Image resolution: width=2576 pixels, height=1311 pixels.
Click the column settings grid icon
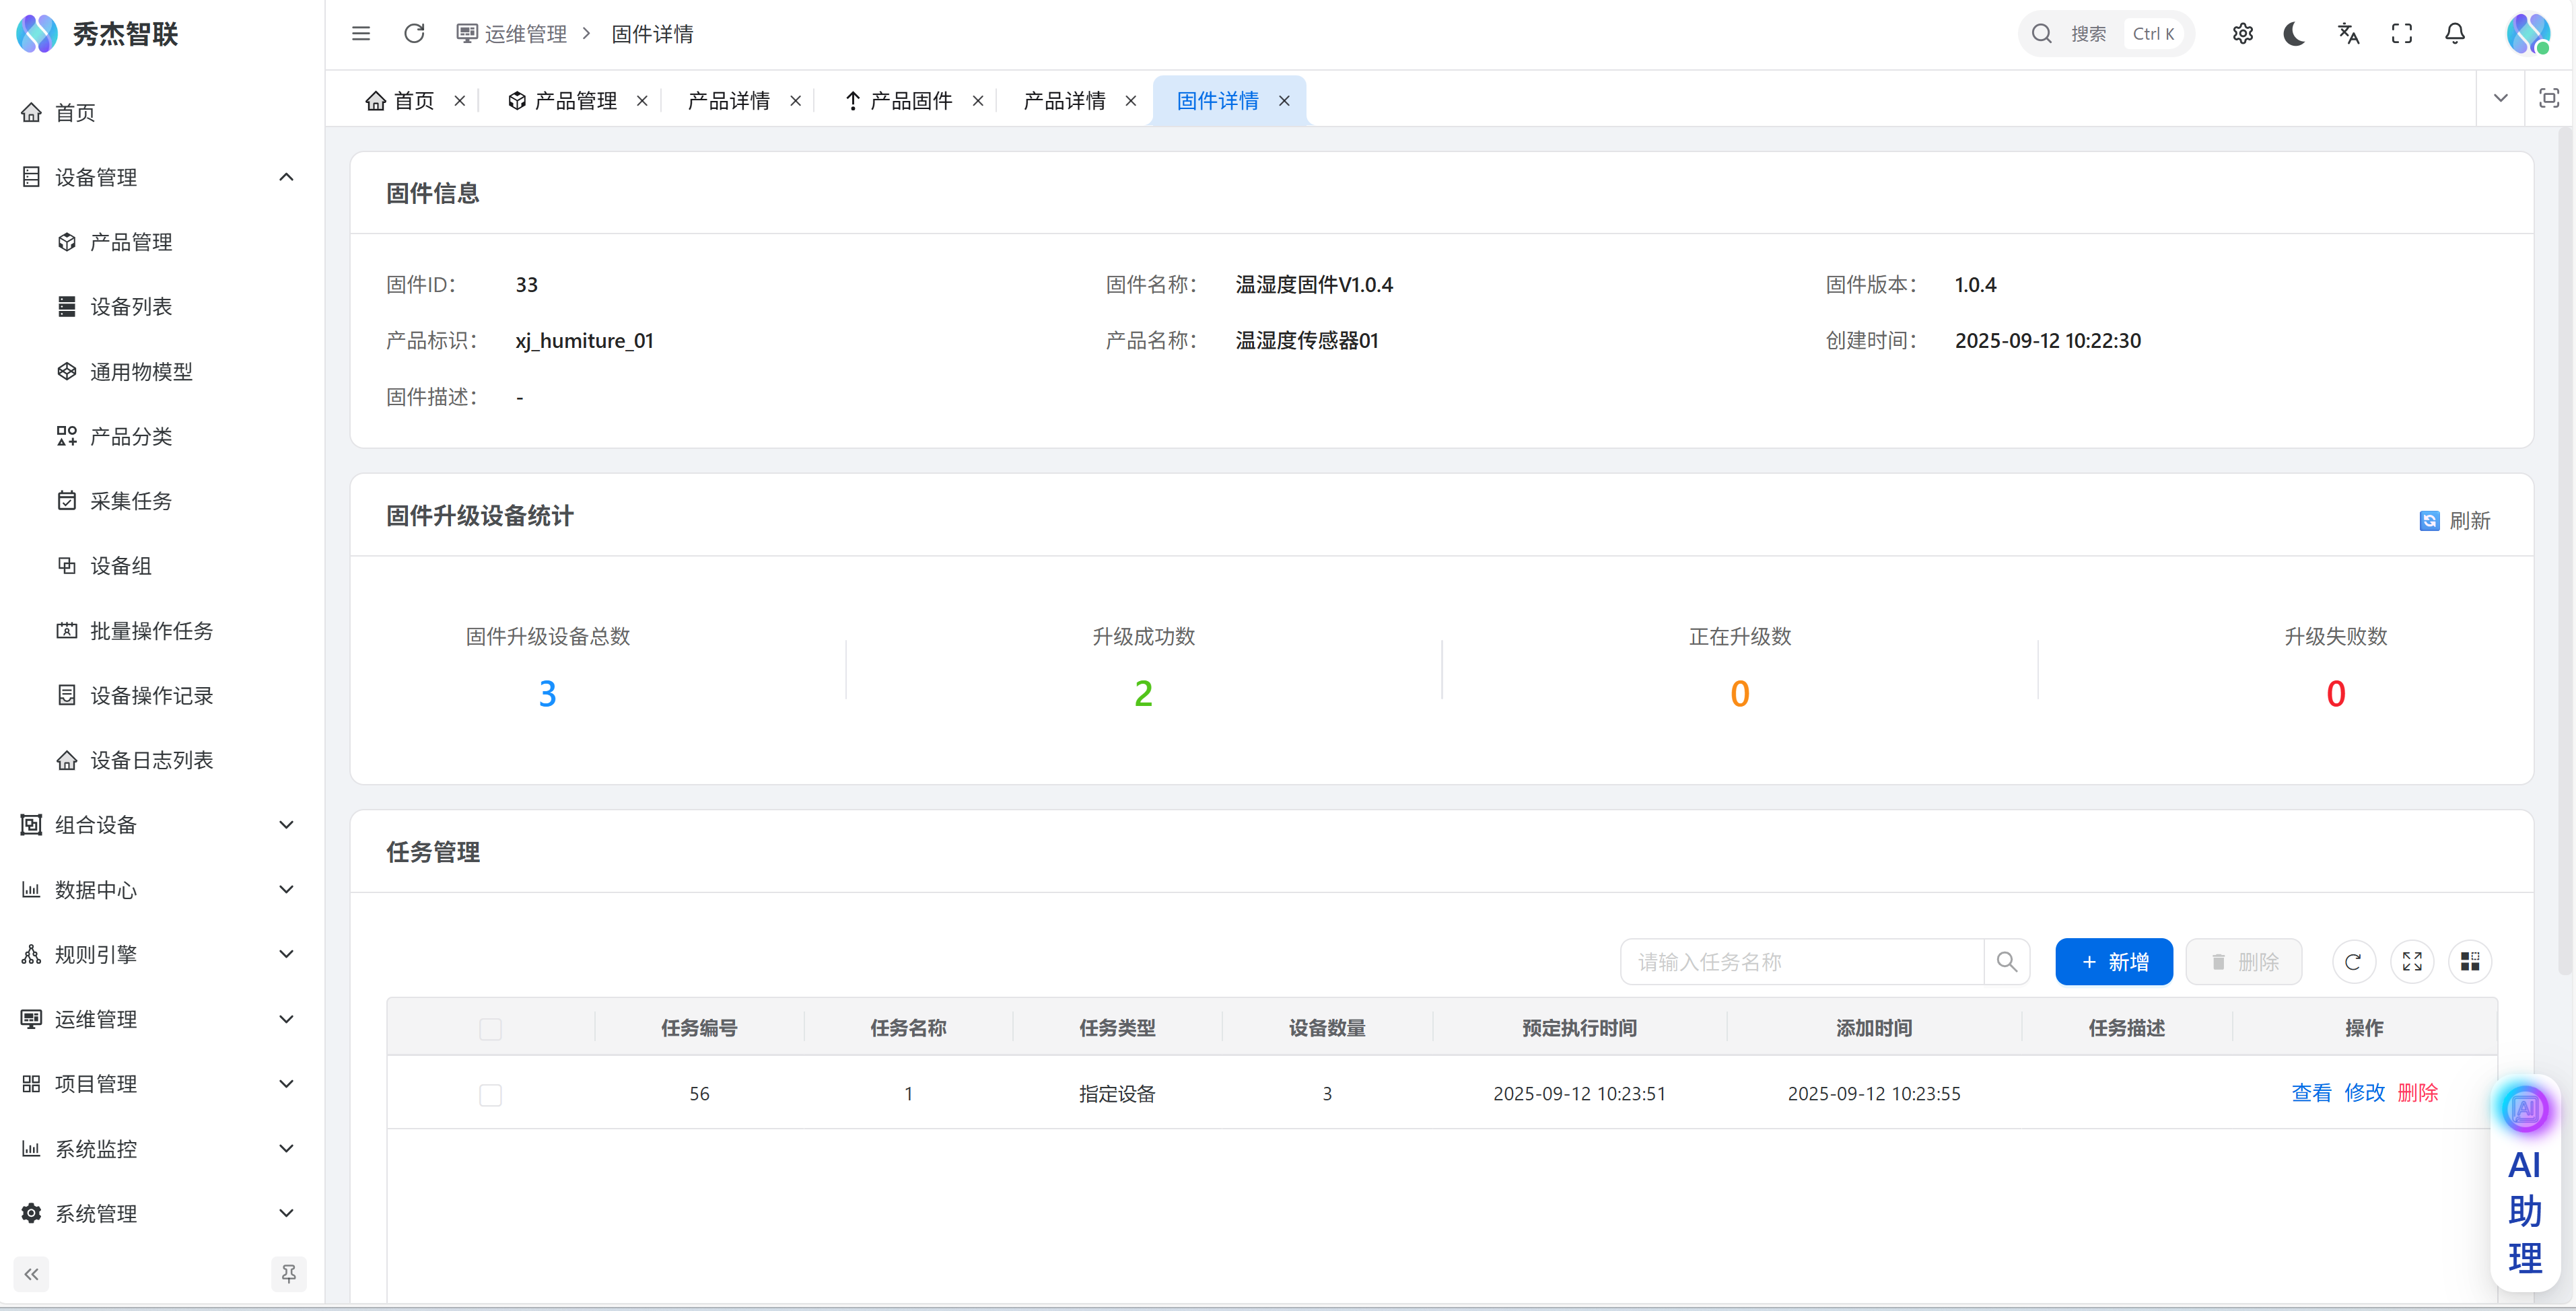click(x=2469, y=962)
